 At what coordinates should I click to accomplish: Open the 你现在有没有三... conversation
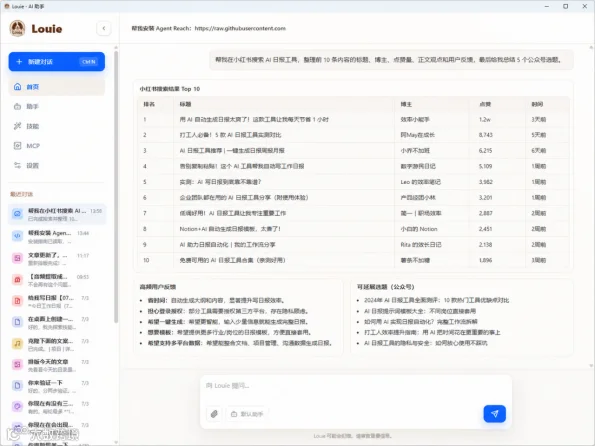pyautogui.click(x=57, y=407)
